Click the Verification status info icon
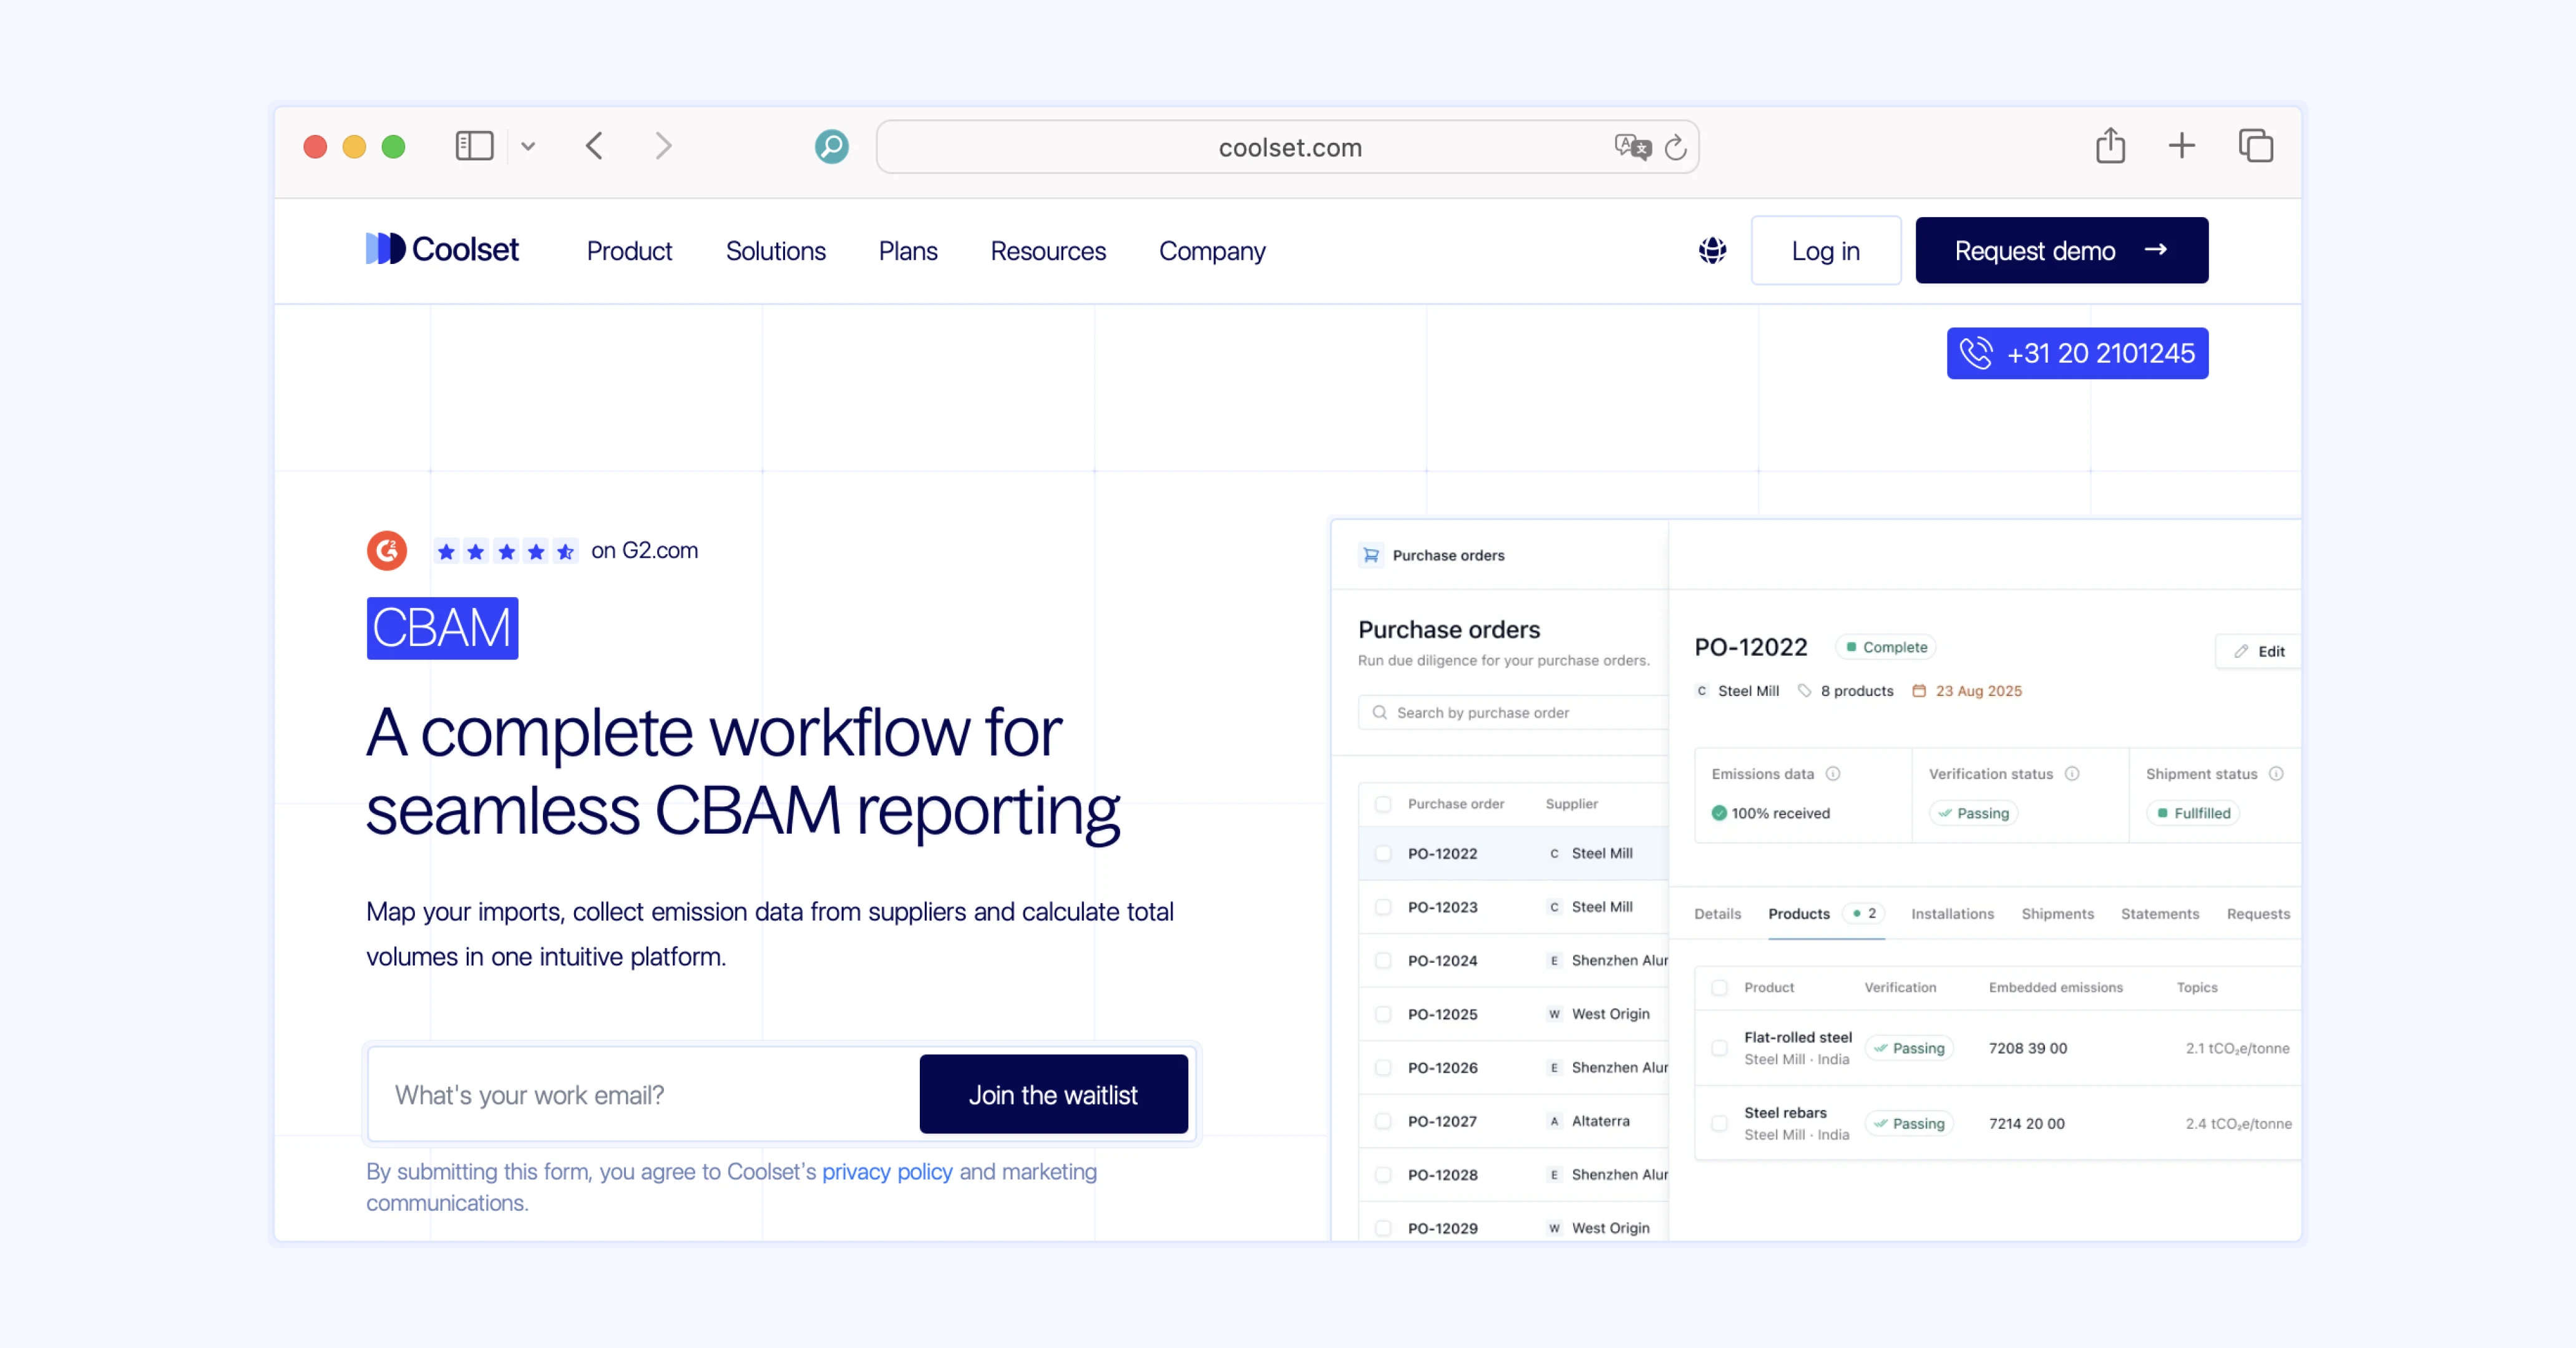The height and width of the screenshot is (1348, 2576). [x=2072, y=774]
